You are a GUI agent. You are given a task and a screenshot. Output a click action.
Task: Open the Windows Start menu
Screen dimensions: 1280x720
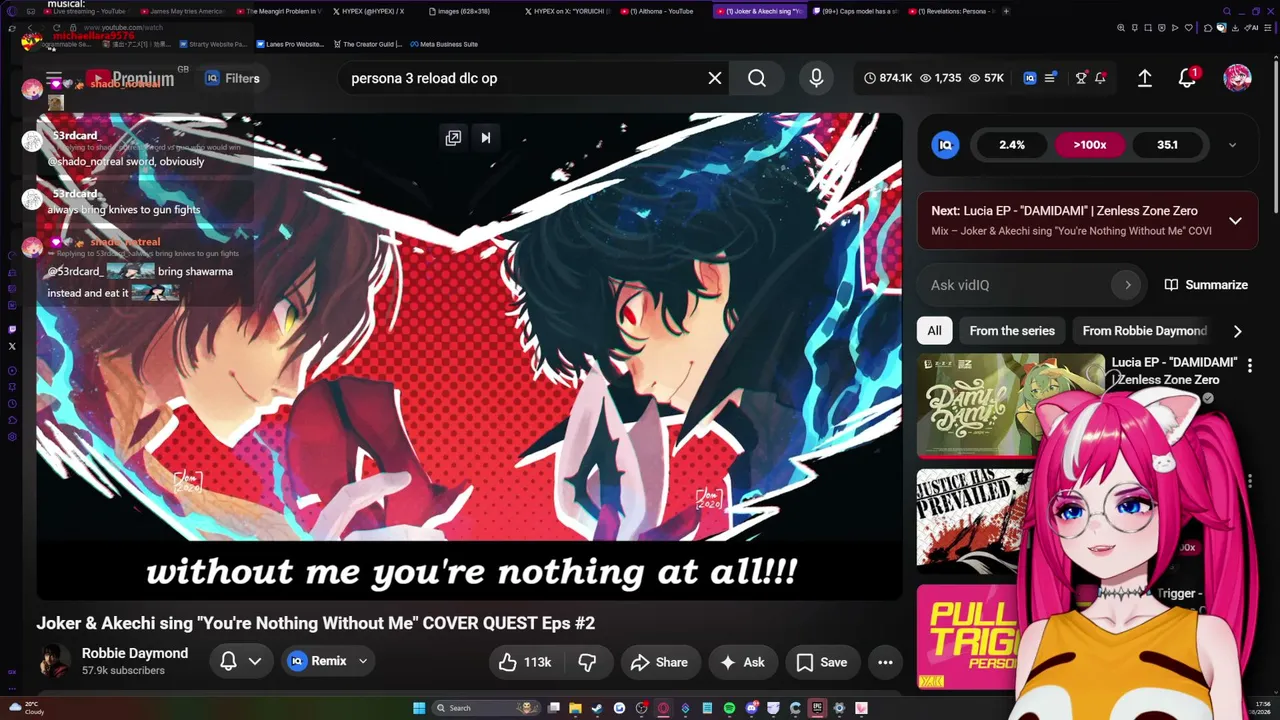(419, 708)
